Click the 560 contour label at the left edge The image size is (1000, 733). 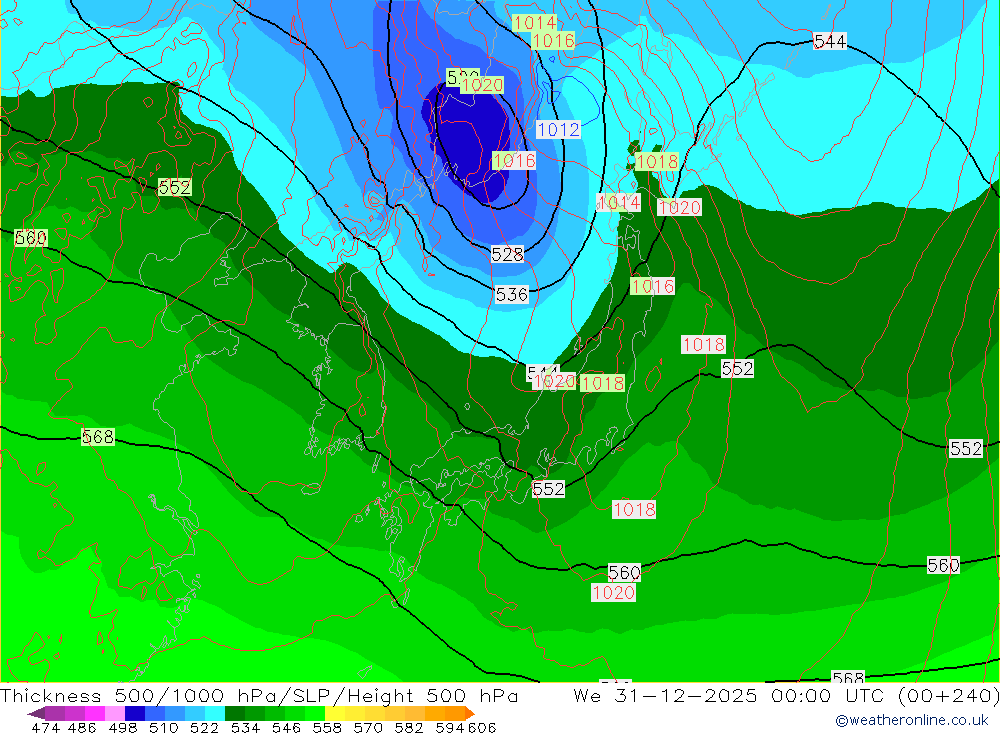30,238
